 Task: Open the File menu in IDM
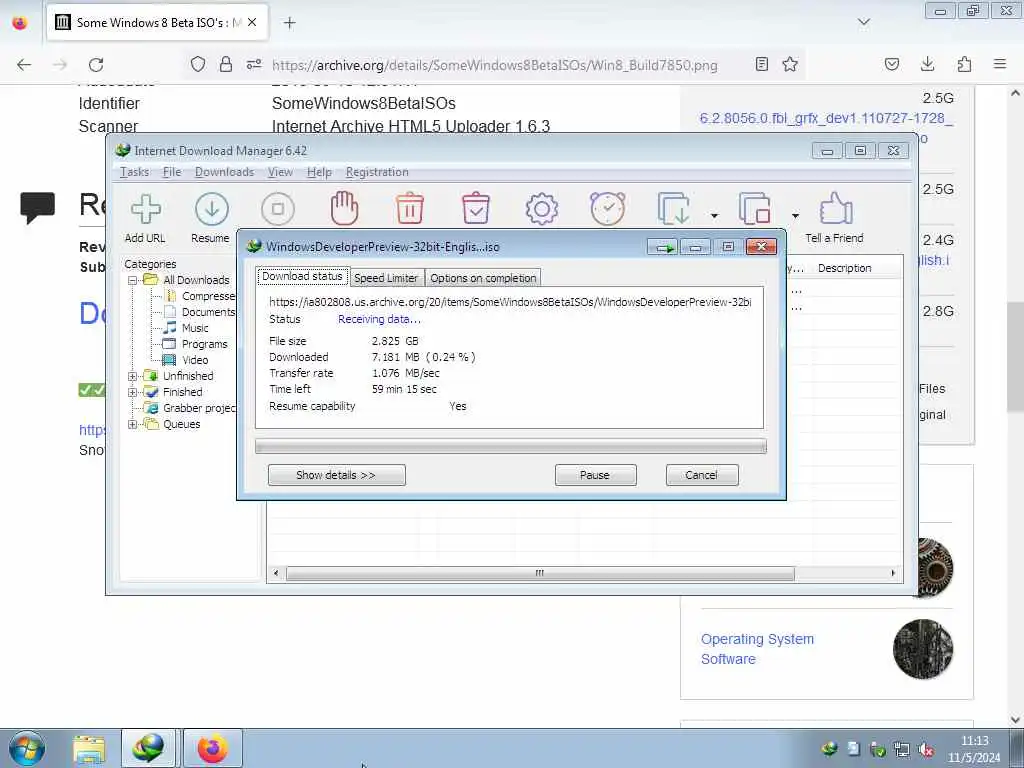point(172,172)
